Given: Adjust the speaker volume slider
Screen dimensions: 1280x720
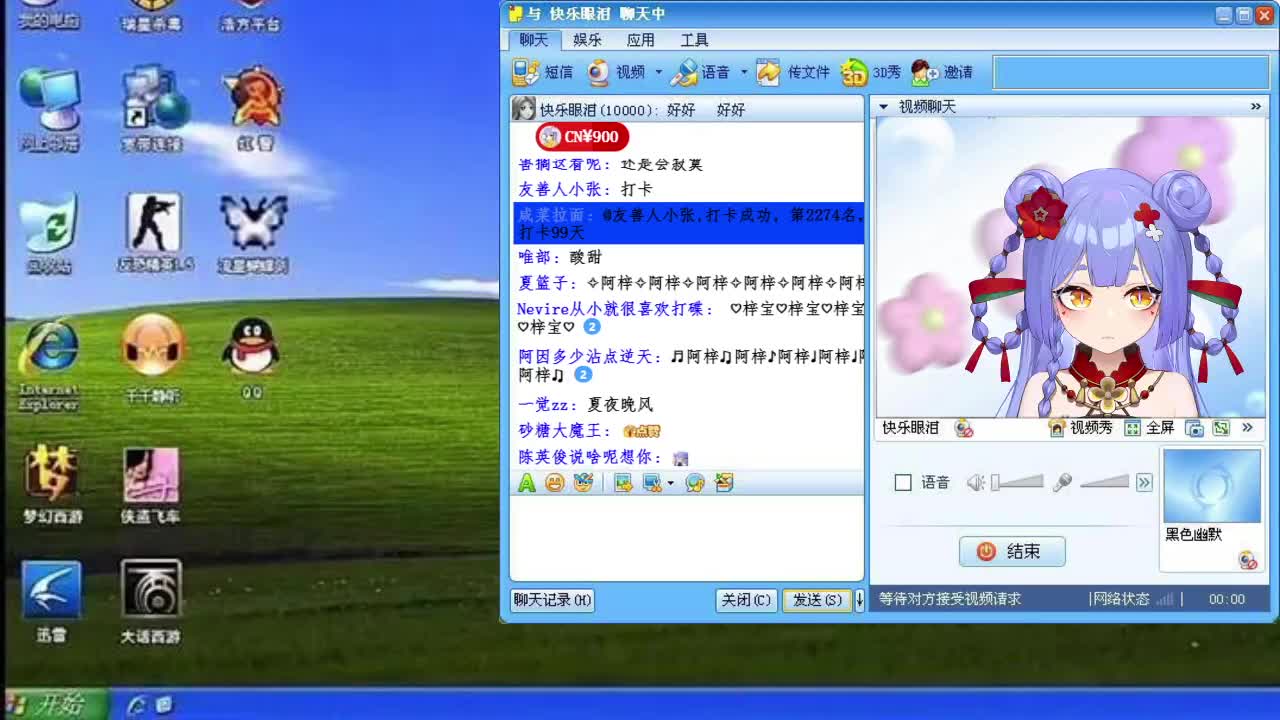Looking at the screenshot, I should click(1017, 483).
